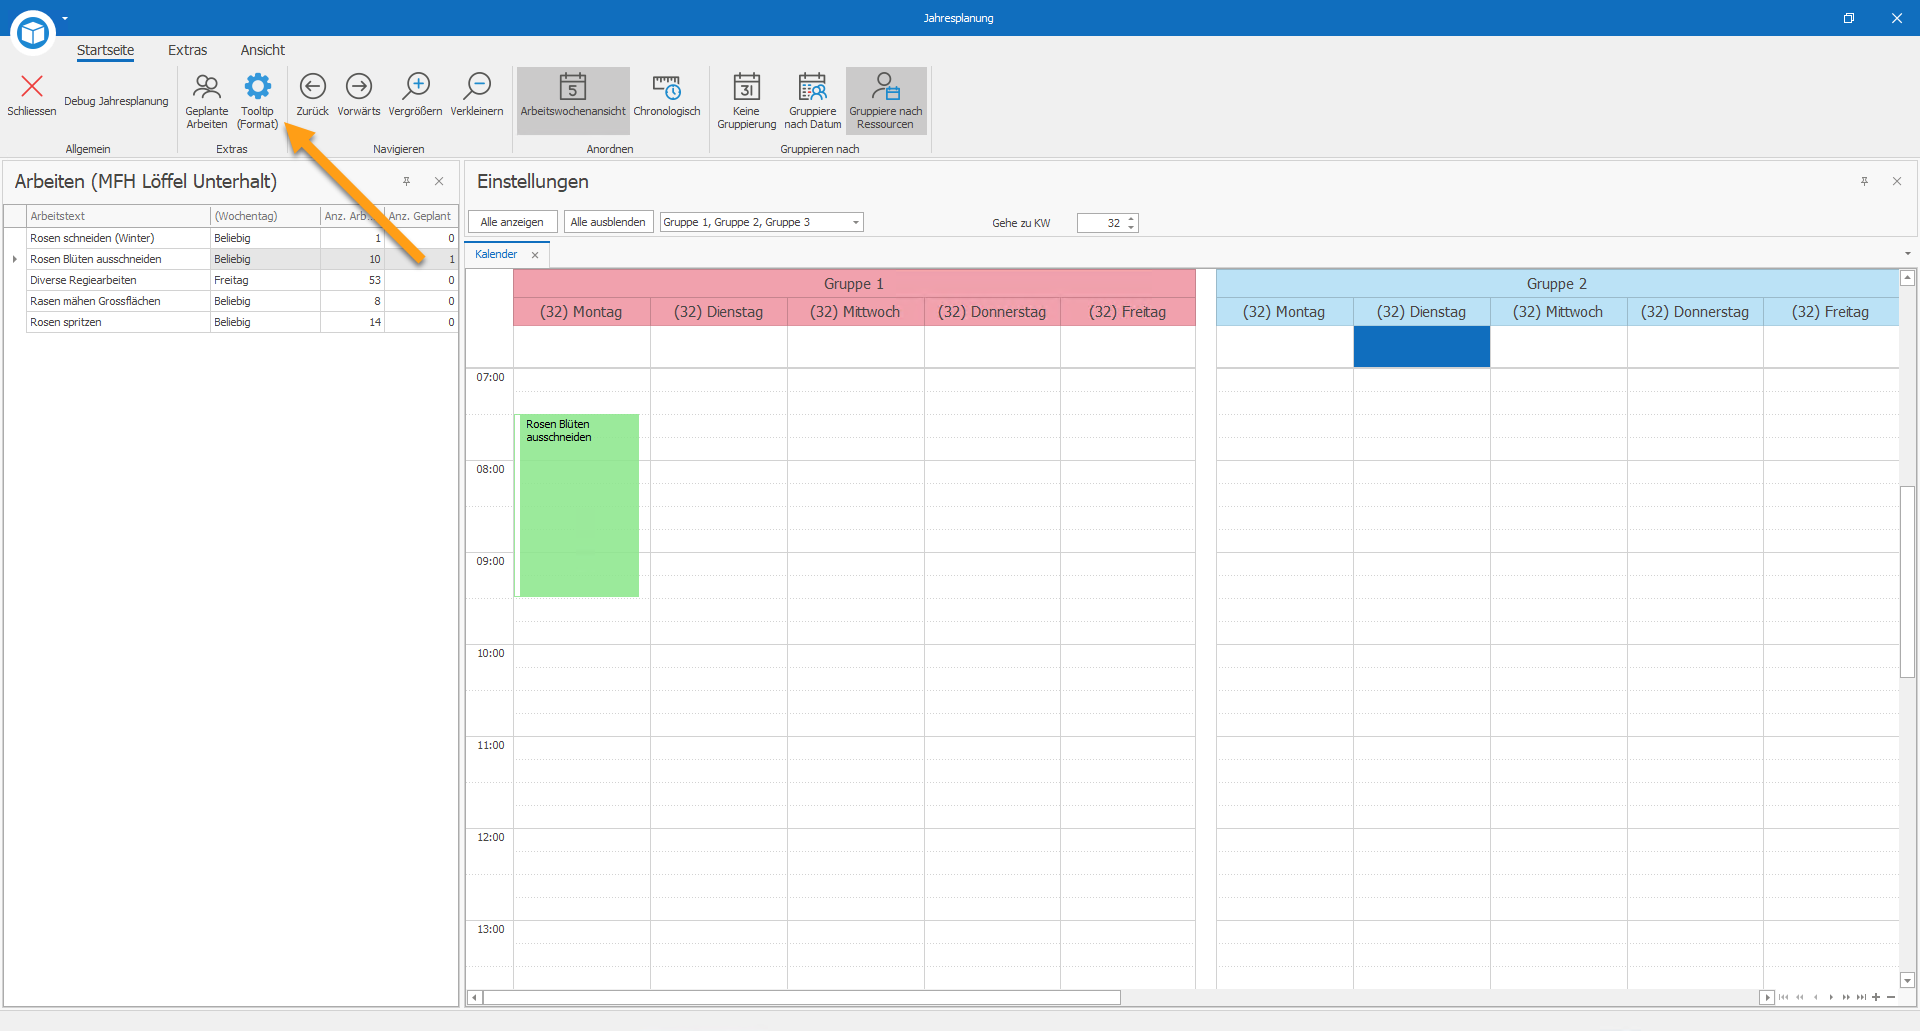Screen dimensions: 1920x1031
Task: Pin the Arbeiten panel
Action: pyautogui.click(x=406, y=181)
